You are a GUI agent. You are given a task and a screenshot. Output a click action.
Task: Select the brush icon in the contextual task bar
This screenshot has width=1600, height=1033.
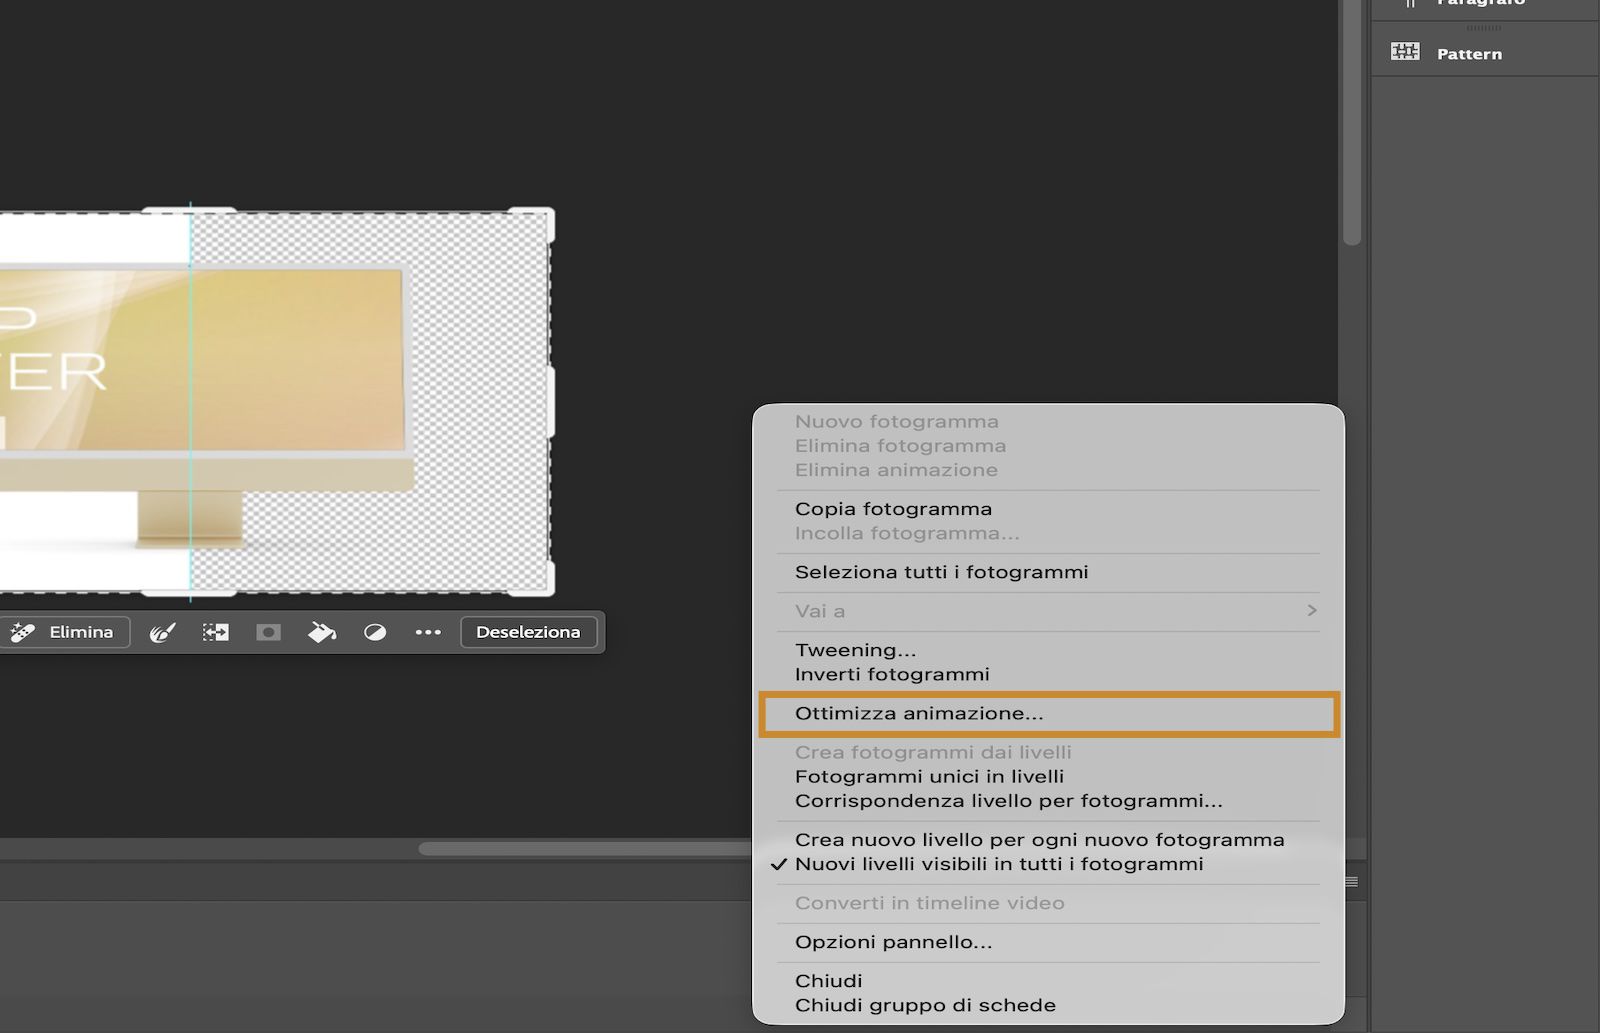(x=164, y=632)
